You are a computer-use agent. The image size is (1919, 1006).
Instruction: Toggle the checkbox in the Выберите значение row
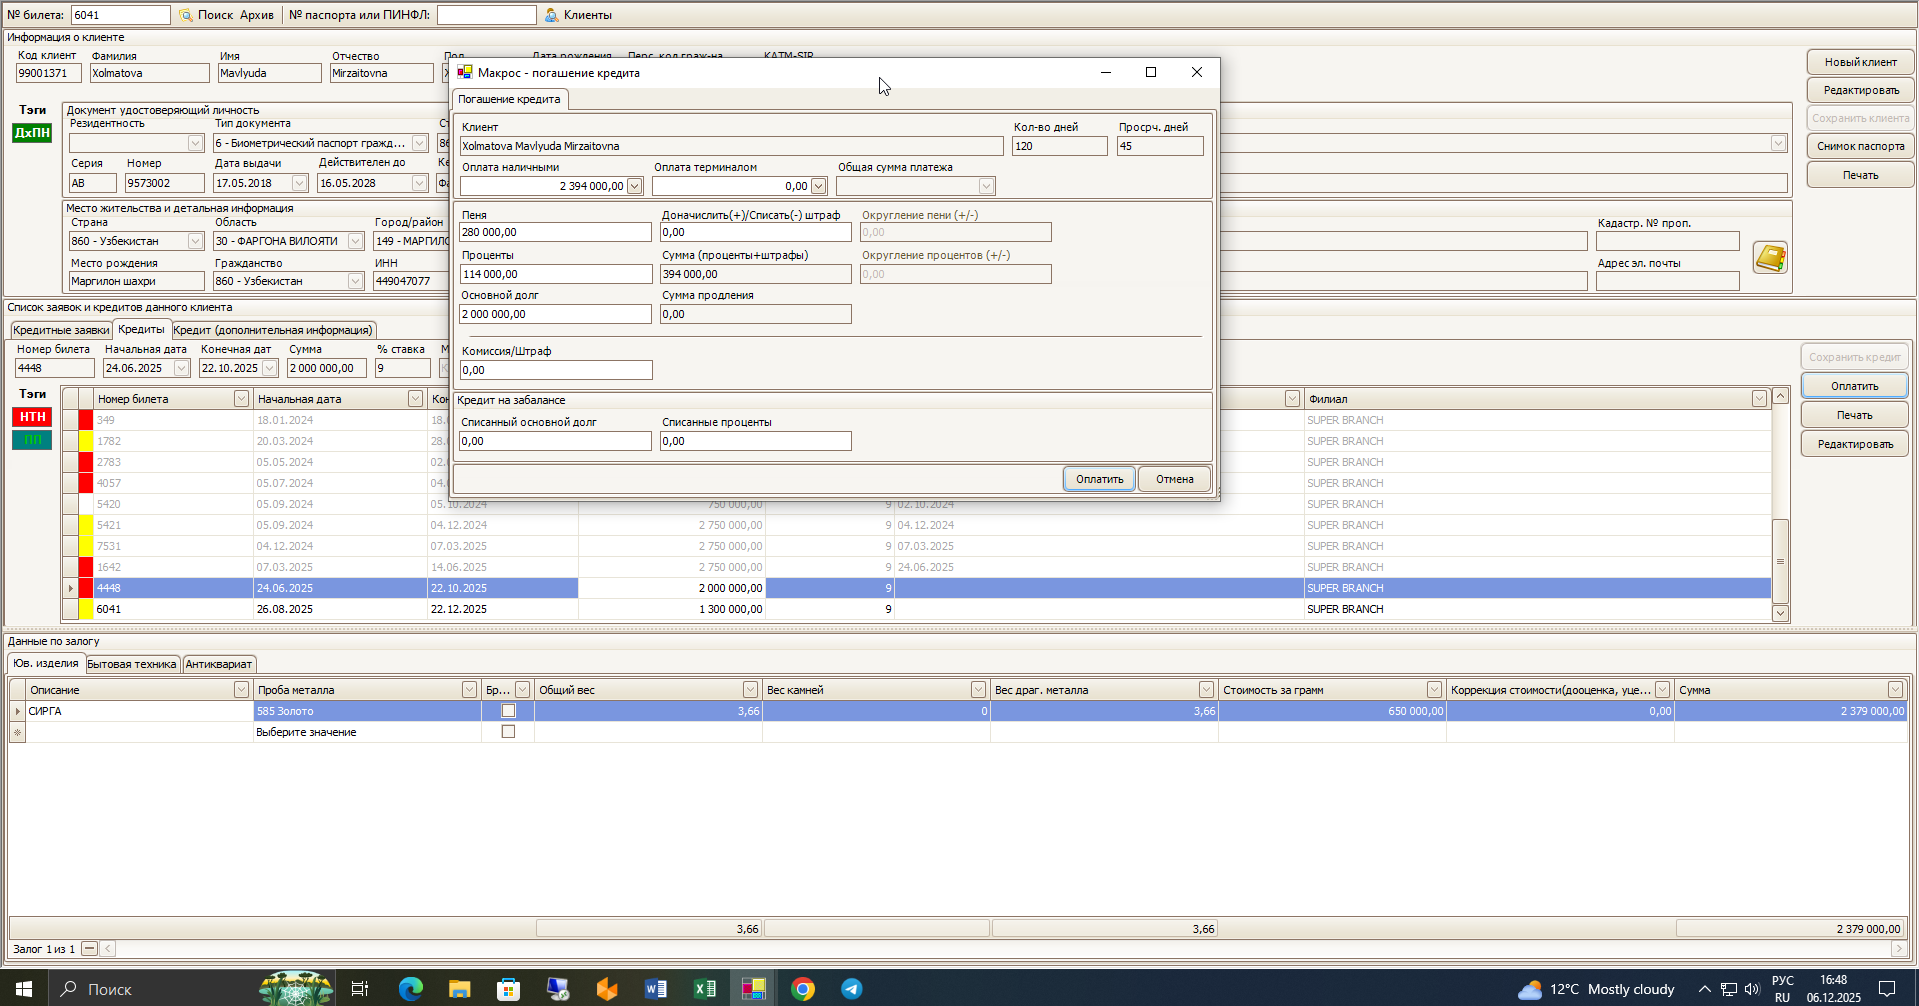(x=508, y=732)
